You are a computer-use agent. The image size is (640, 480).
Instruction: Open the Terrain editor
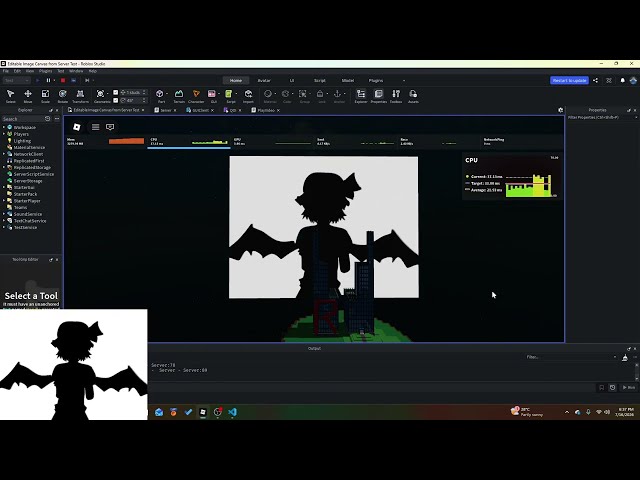pos(179,96)
